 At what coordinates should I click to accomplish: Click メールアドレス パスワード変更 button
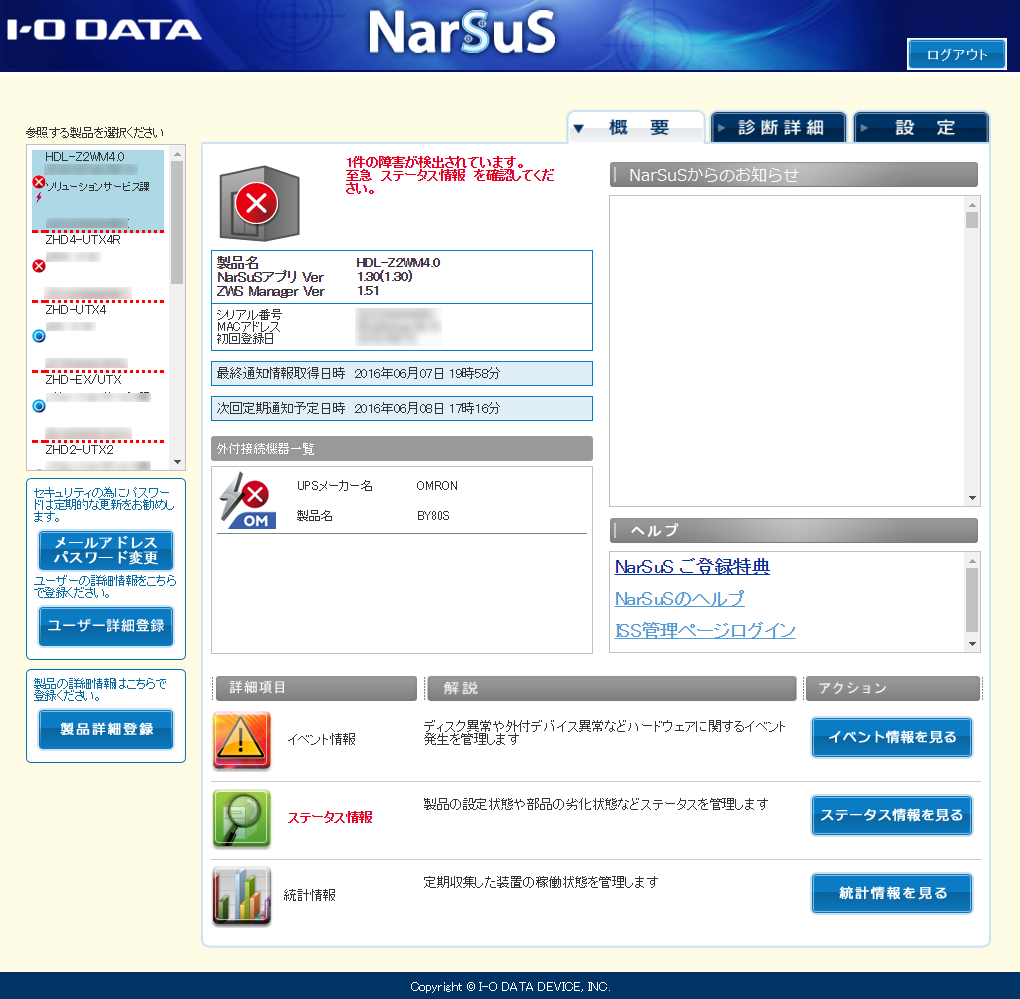(106, 550)
